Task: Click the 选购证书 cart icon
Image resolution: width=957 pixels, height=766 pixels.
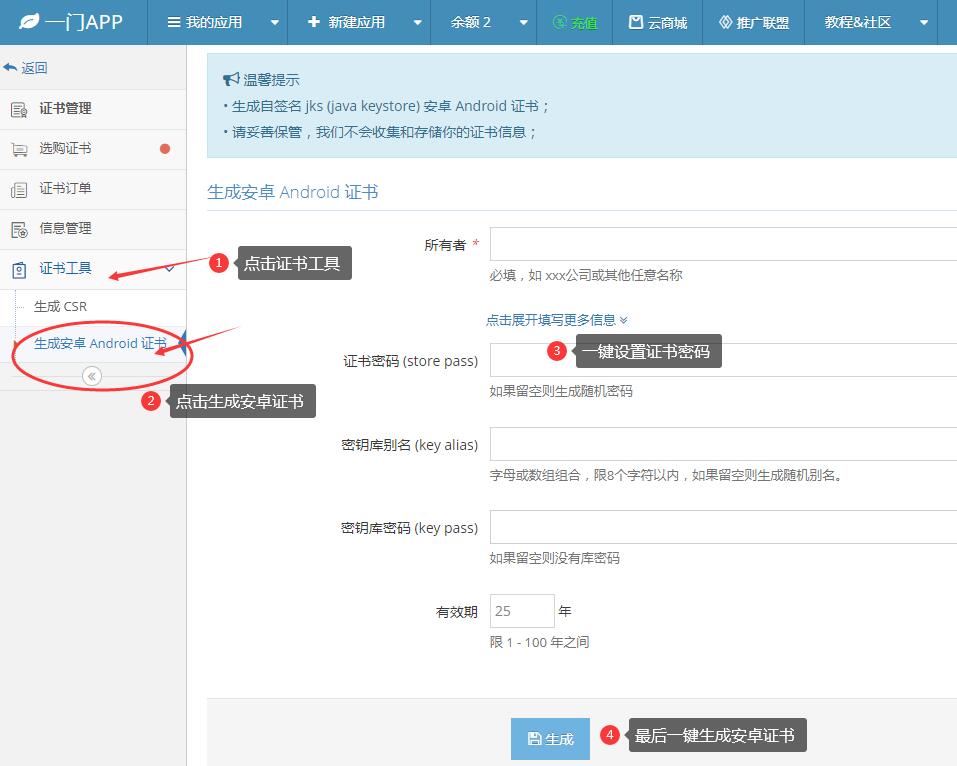Action: (20, 150)
